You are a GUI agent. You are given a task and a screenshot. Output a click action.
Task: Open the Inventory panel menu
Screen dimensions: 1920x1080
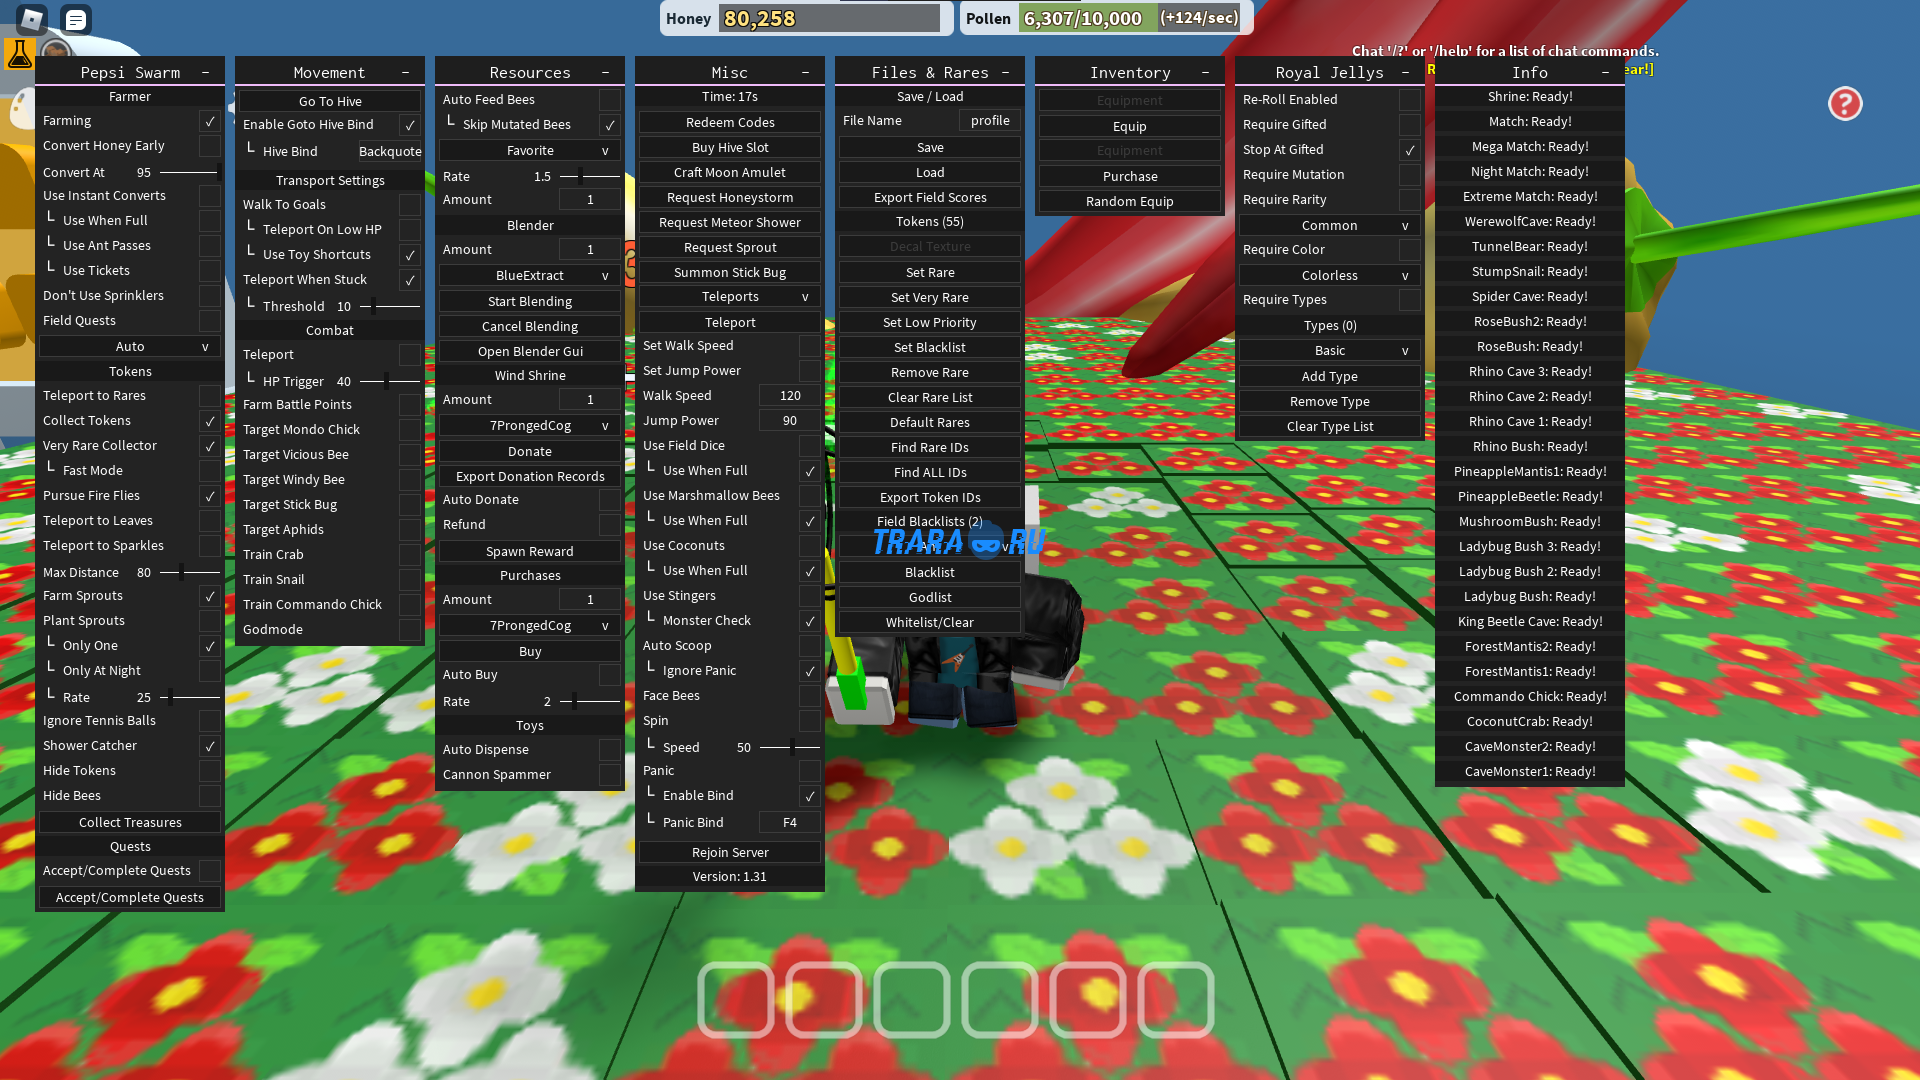tap(1130, 71)
